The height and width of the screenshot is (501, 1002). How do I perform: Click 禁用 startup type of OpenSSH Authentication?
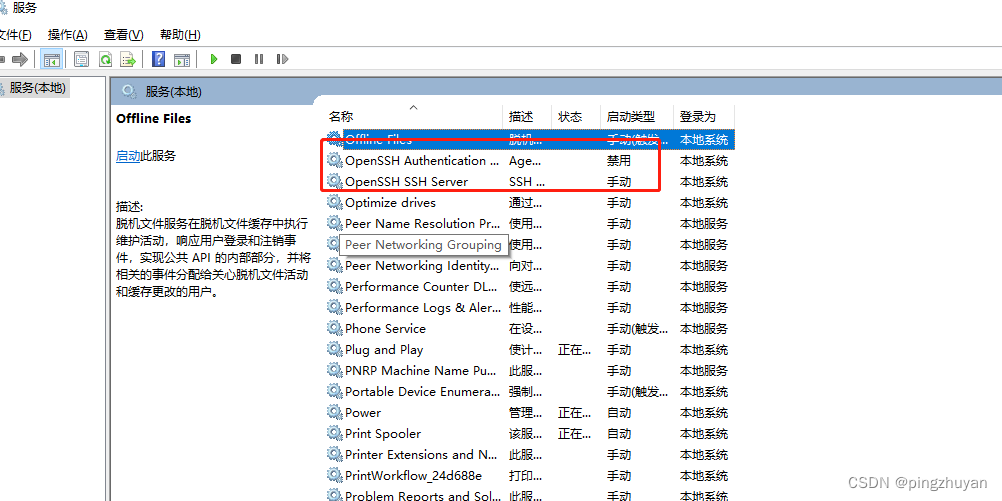[619, 160]
